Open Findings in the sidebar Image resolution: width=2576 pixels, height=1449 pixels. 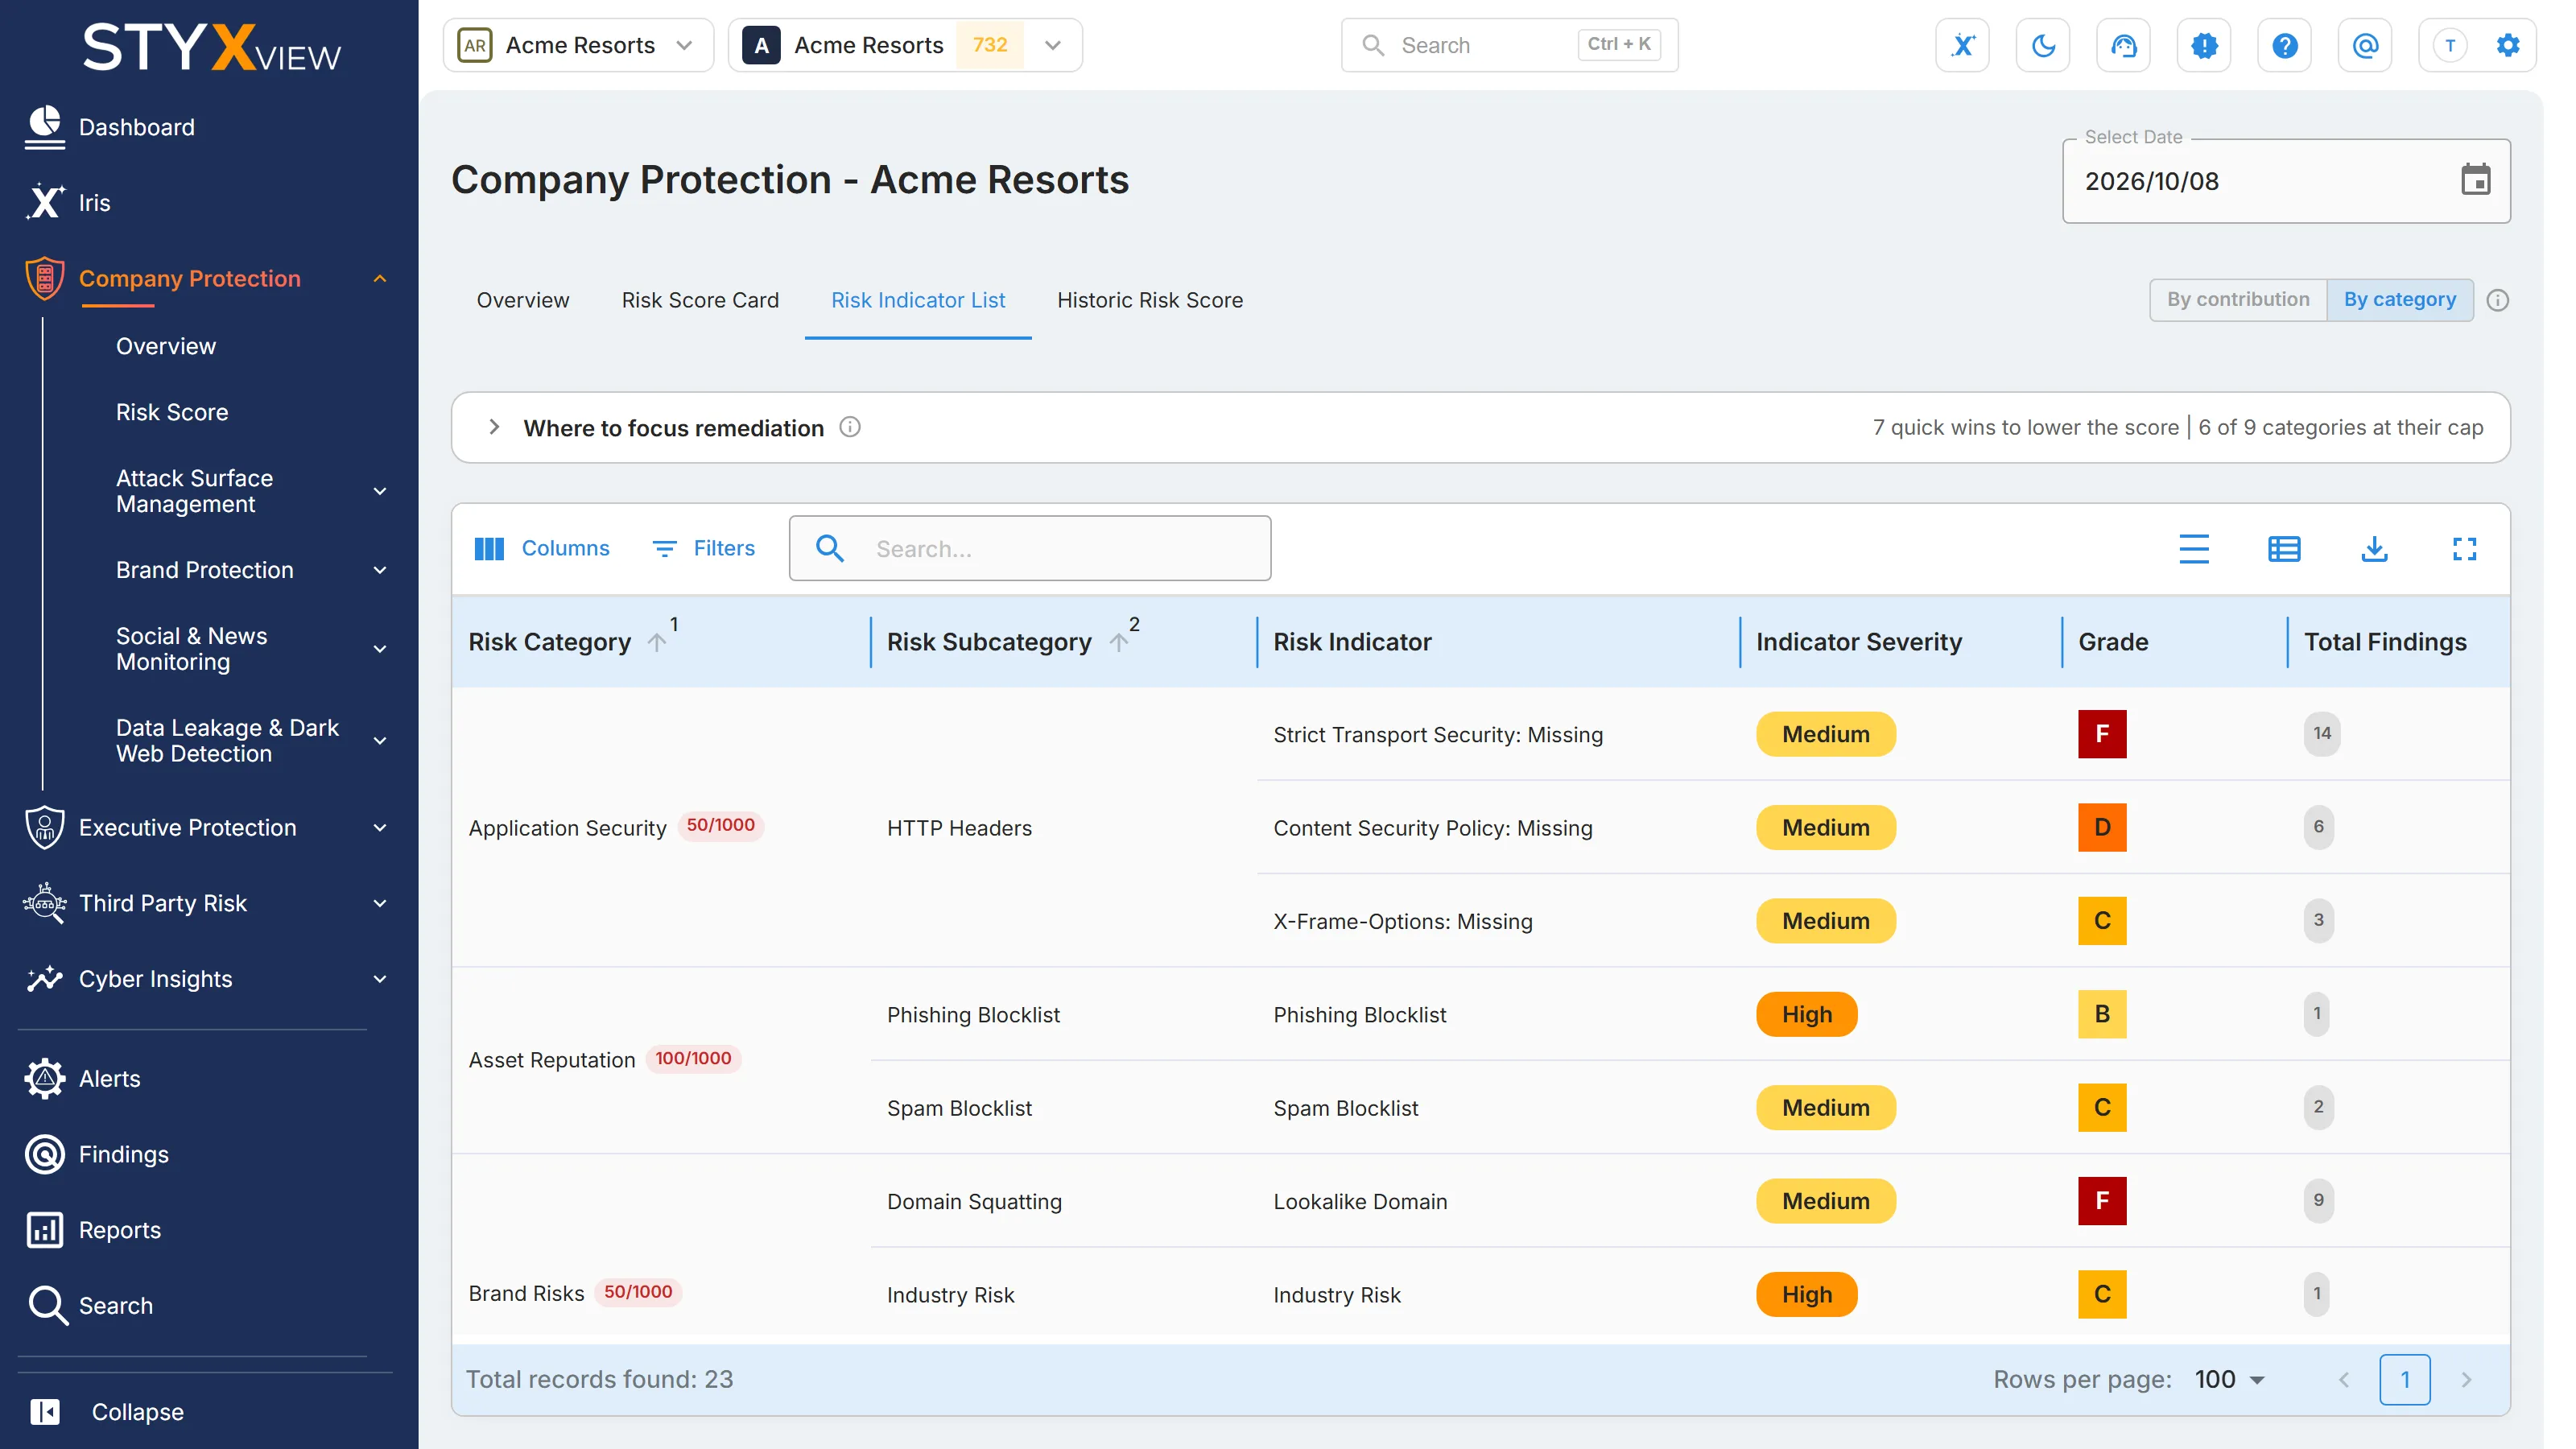pyautogui.click(x=123, y=1154)
